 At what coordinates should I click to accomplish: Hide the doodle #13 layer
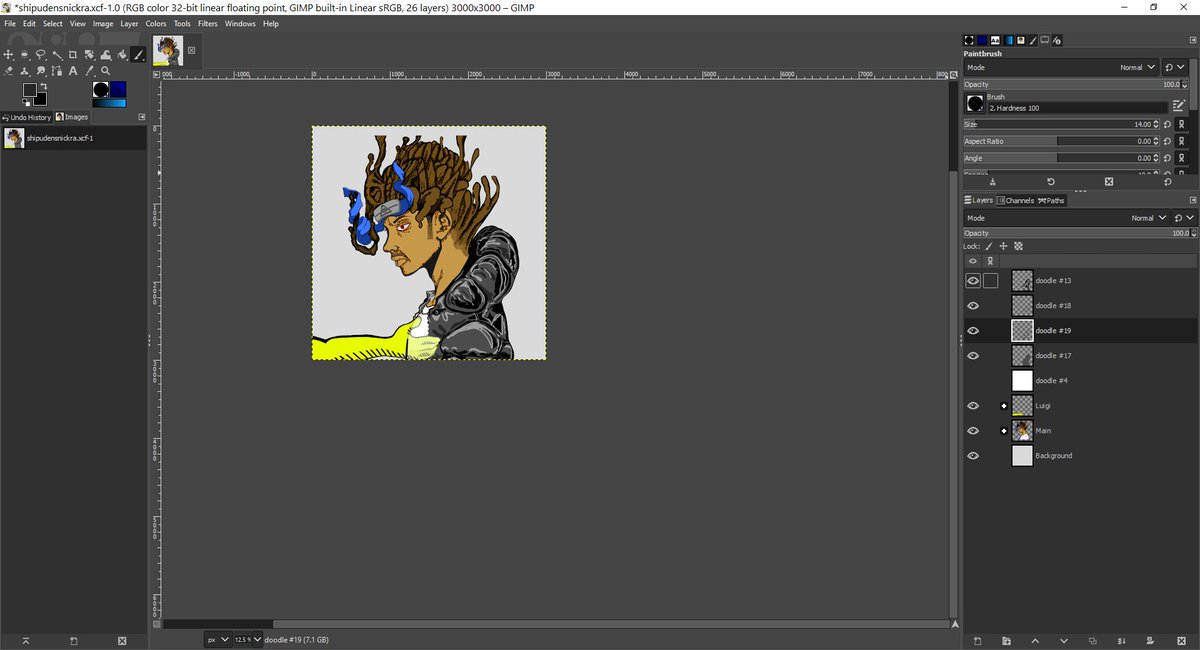tap(973, 281)
